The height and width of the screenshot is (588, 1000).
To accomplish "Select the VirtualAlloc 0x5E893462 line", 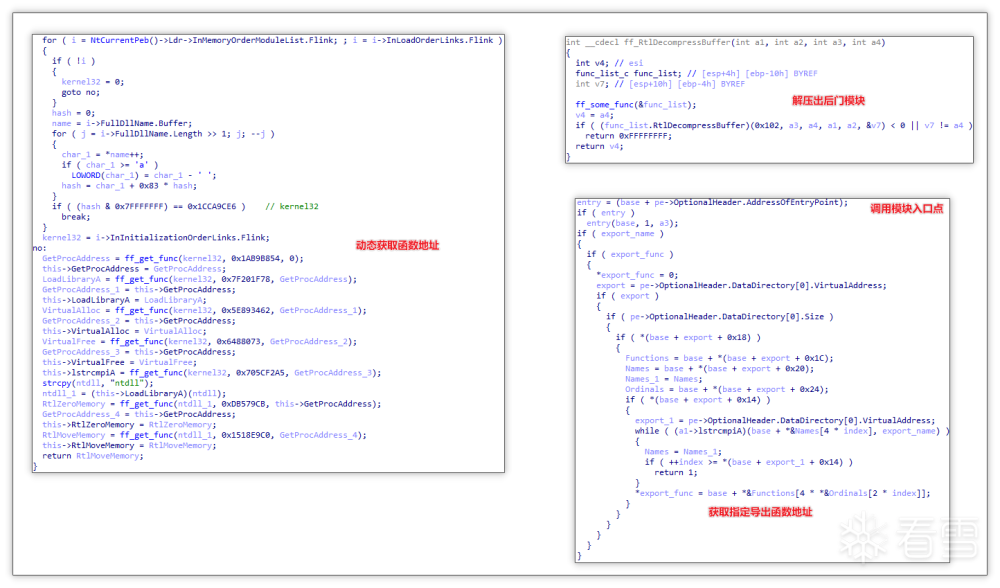I will 204,311.
